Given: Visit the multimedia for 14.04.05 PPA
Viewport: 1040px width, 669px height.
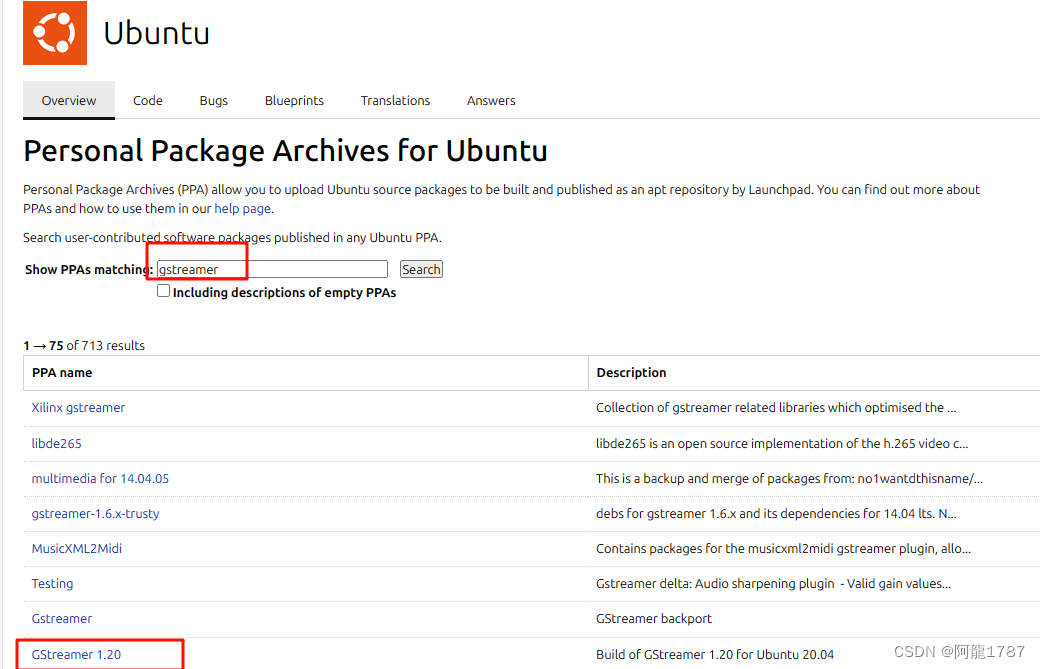Looking at the screenshot, I should click(100, 479).
